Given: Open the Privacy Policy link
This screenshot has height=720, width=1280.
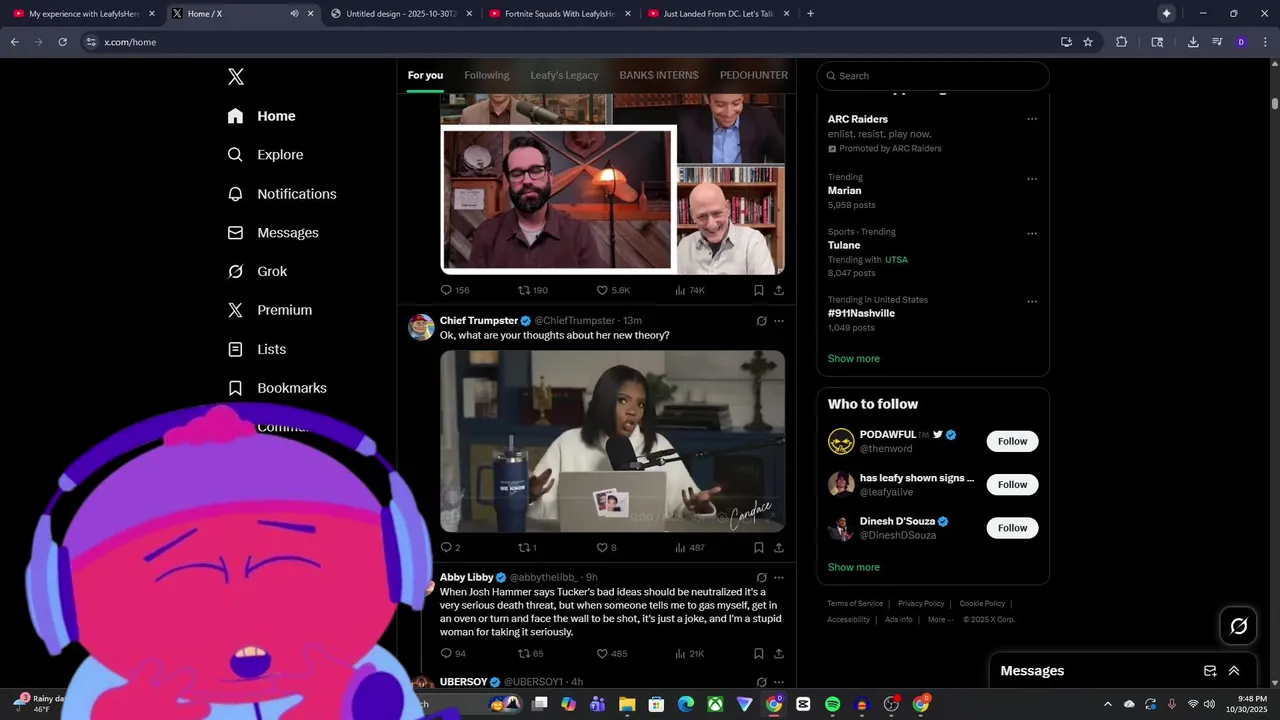Looking at the screenshot, I should pyautogui.click(x=921, y=604).
